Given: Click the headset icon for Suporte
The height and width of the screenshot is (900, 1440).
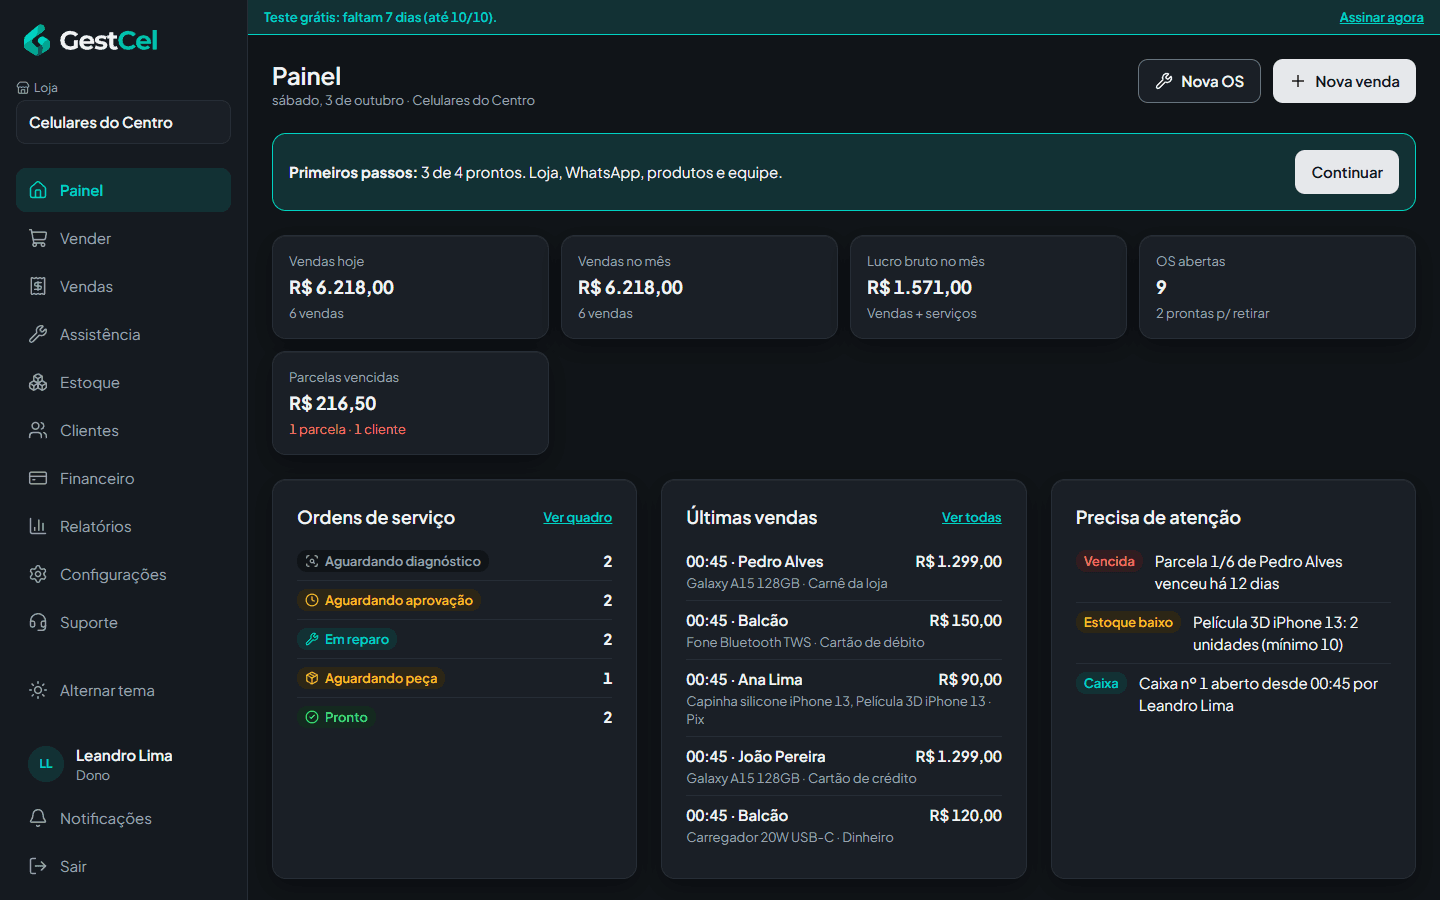Looking at the screenshot, I should [x=38, y=622].
